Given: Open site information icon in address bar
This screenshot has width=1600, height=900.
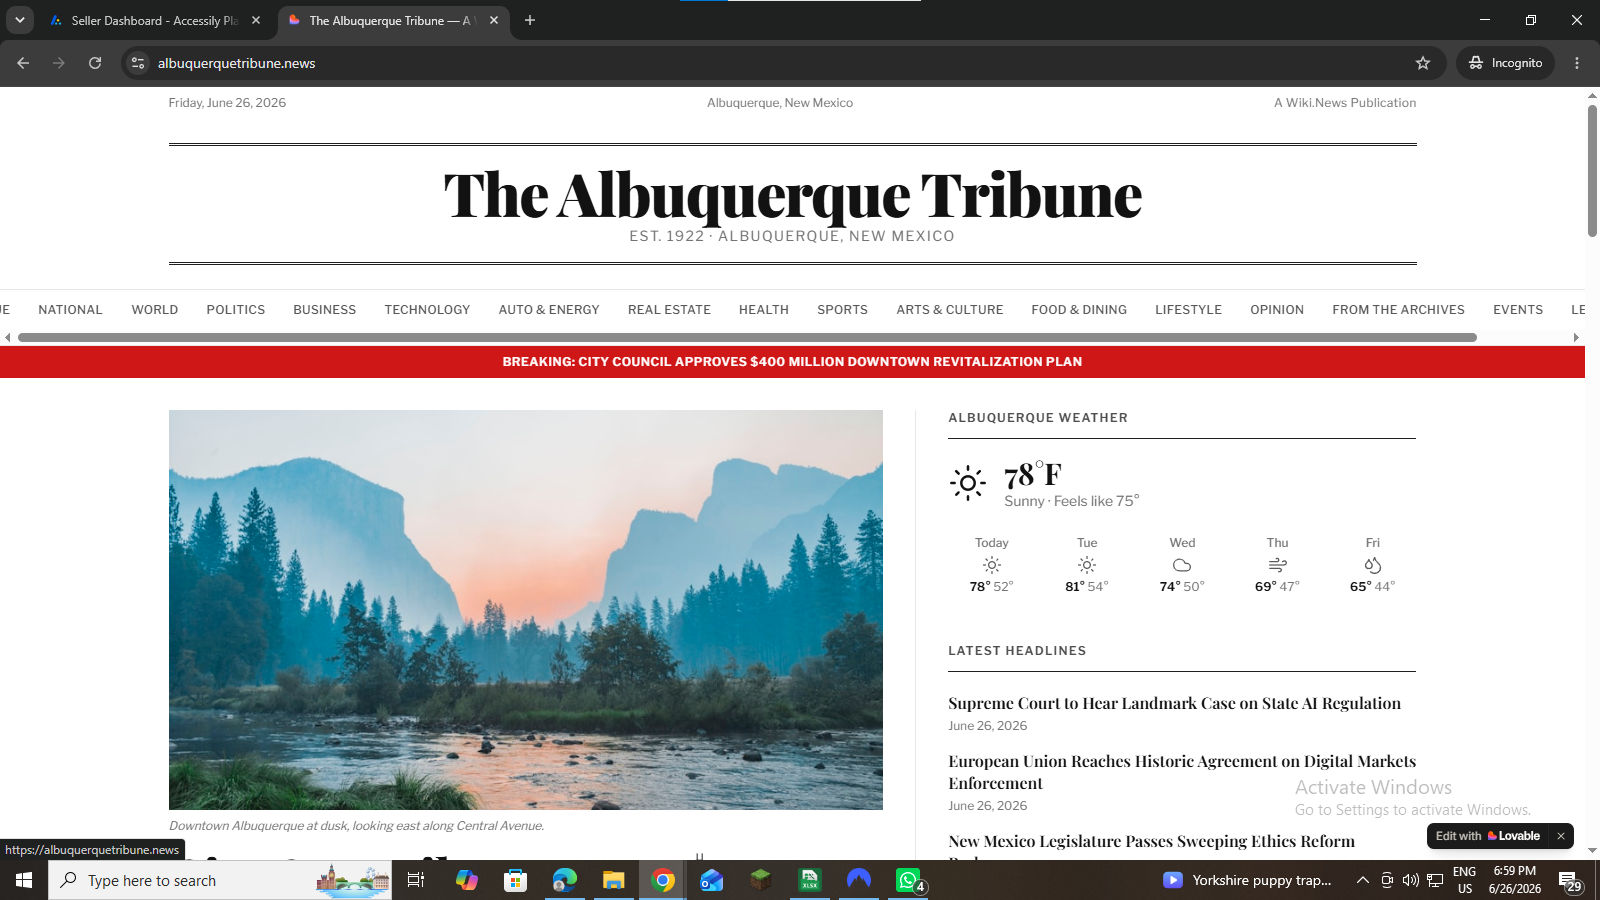Looking at the screenshot, I should pyautogui.click(x=138, y=63).
